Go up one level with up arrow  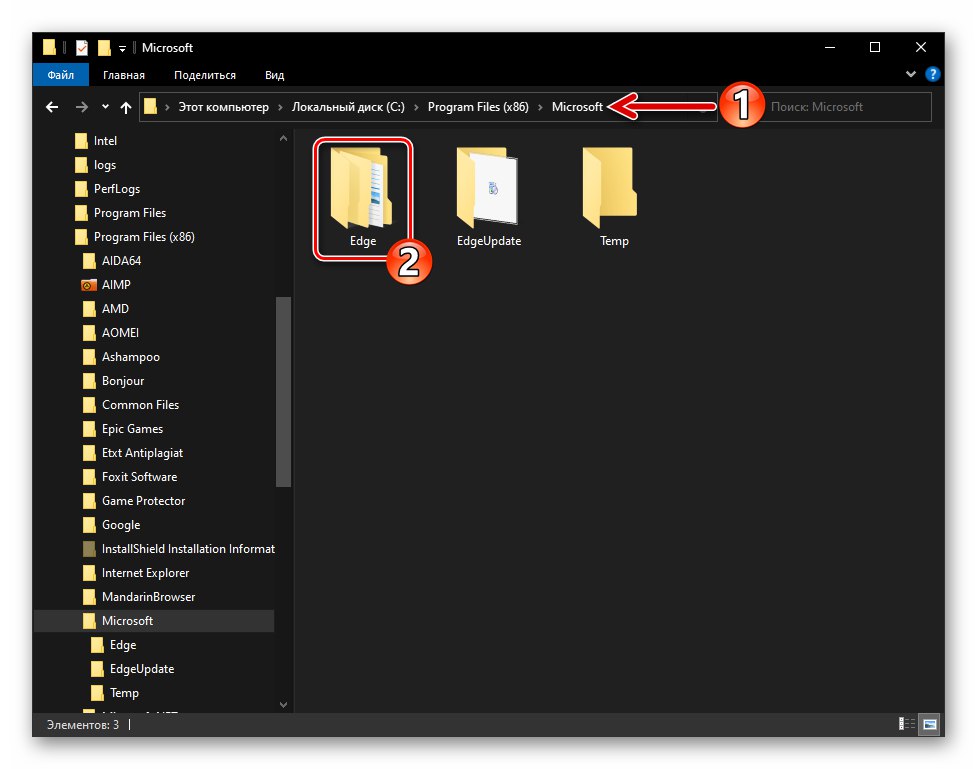(126, 107)
